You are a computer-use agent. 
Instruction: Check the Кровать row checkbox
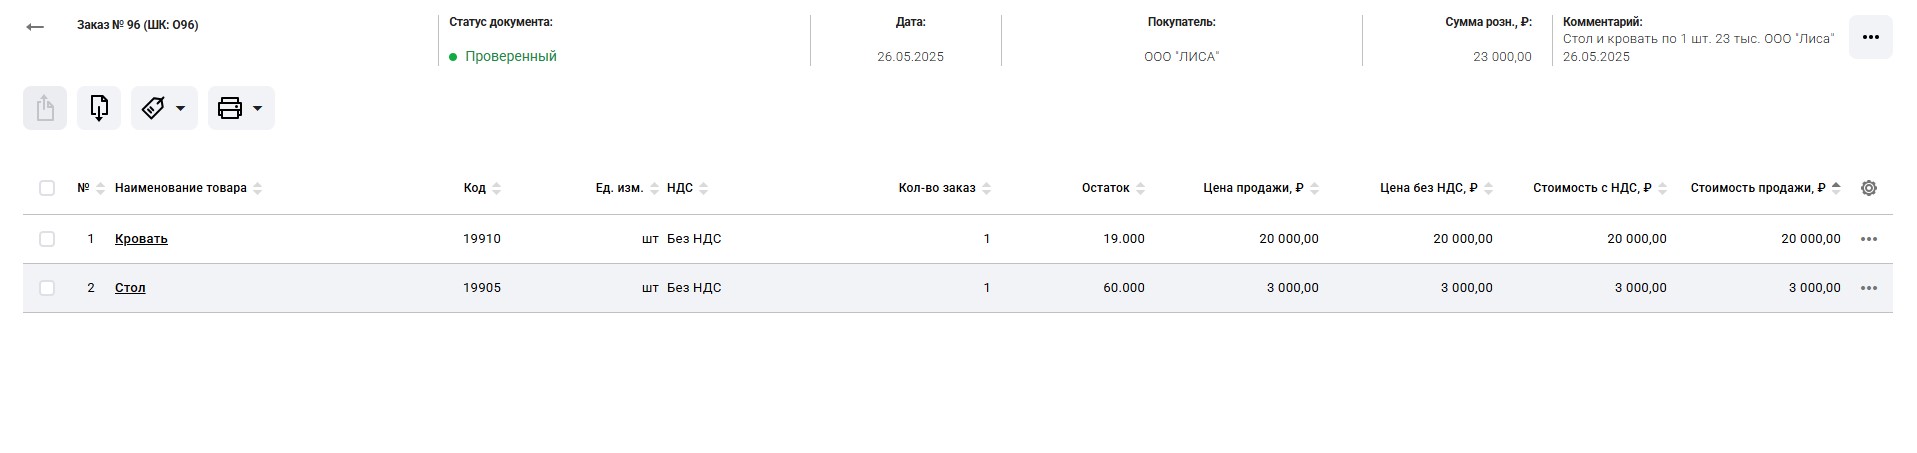click(x=47, y=239)
